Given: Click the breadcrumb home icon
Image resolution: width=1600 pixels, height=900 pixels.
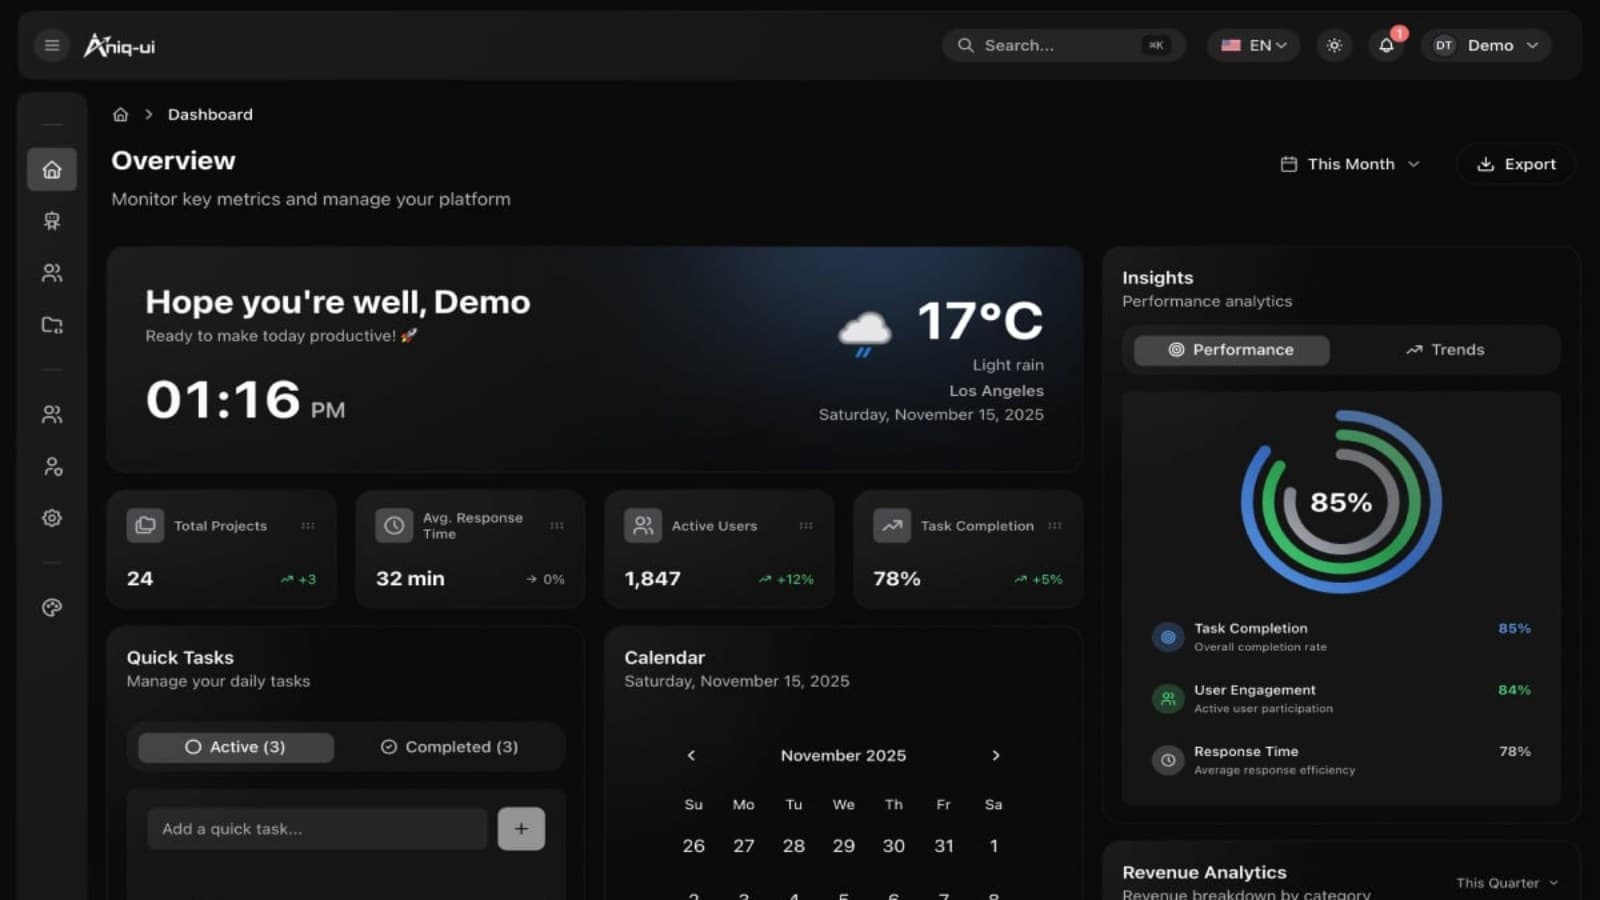Looking at the screenshot, I should tap(120, 114).
